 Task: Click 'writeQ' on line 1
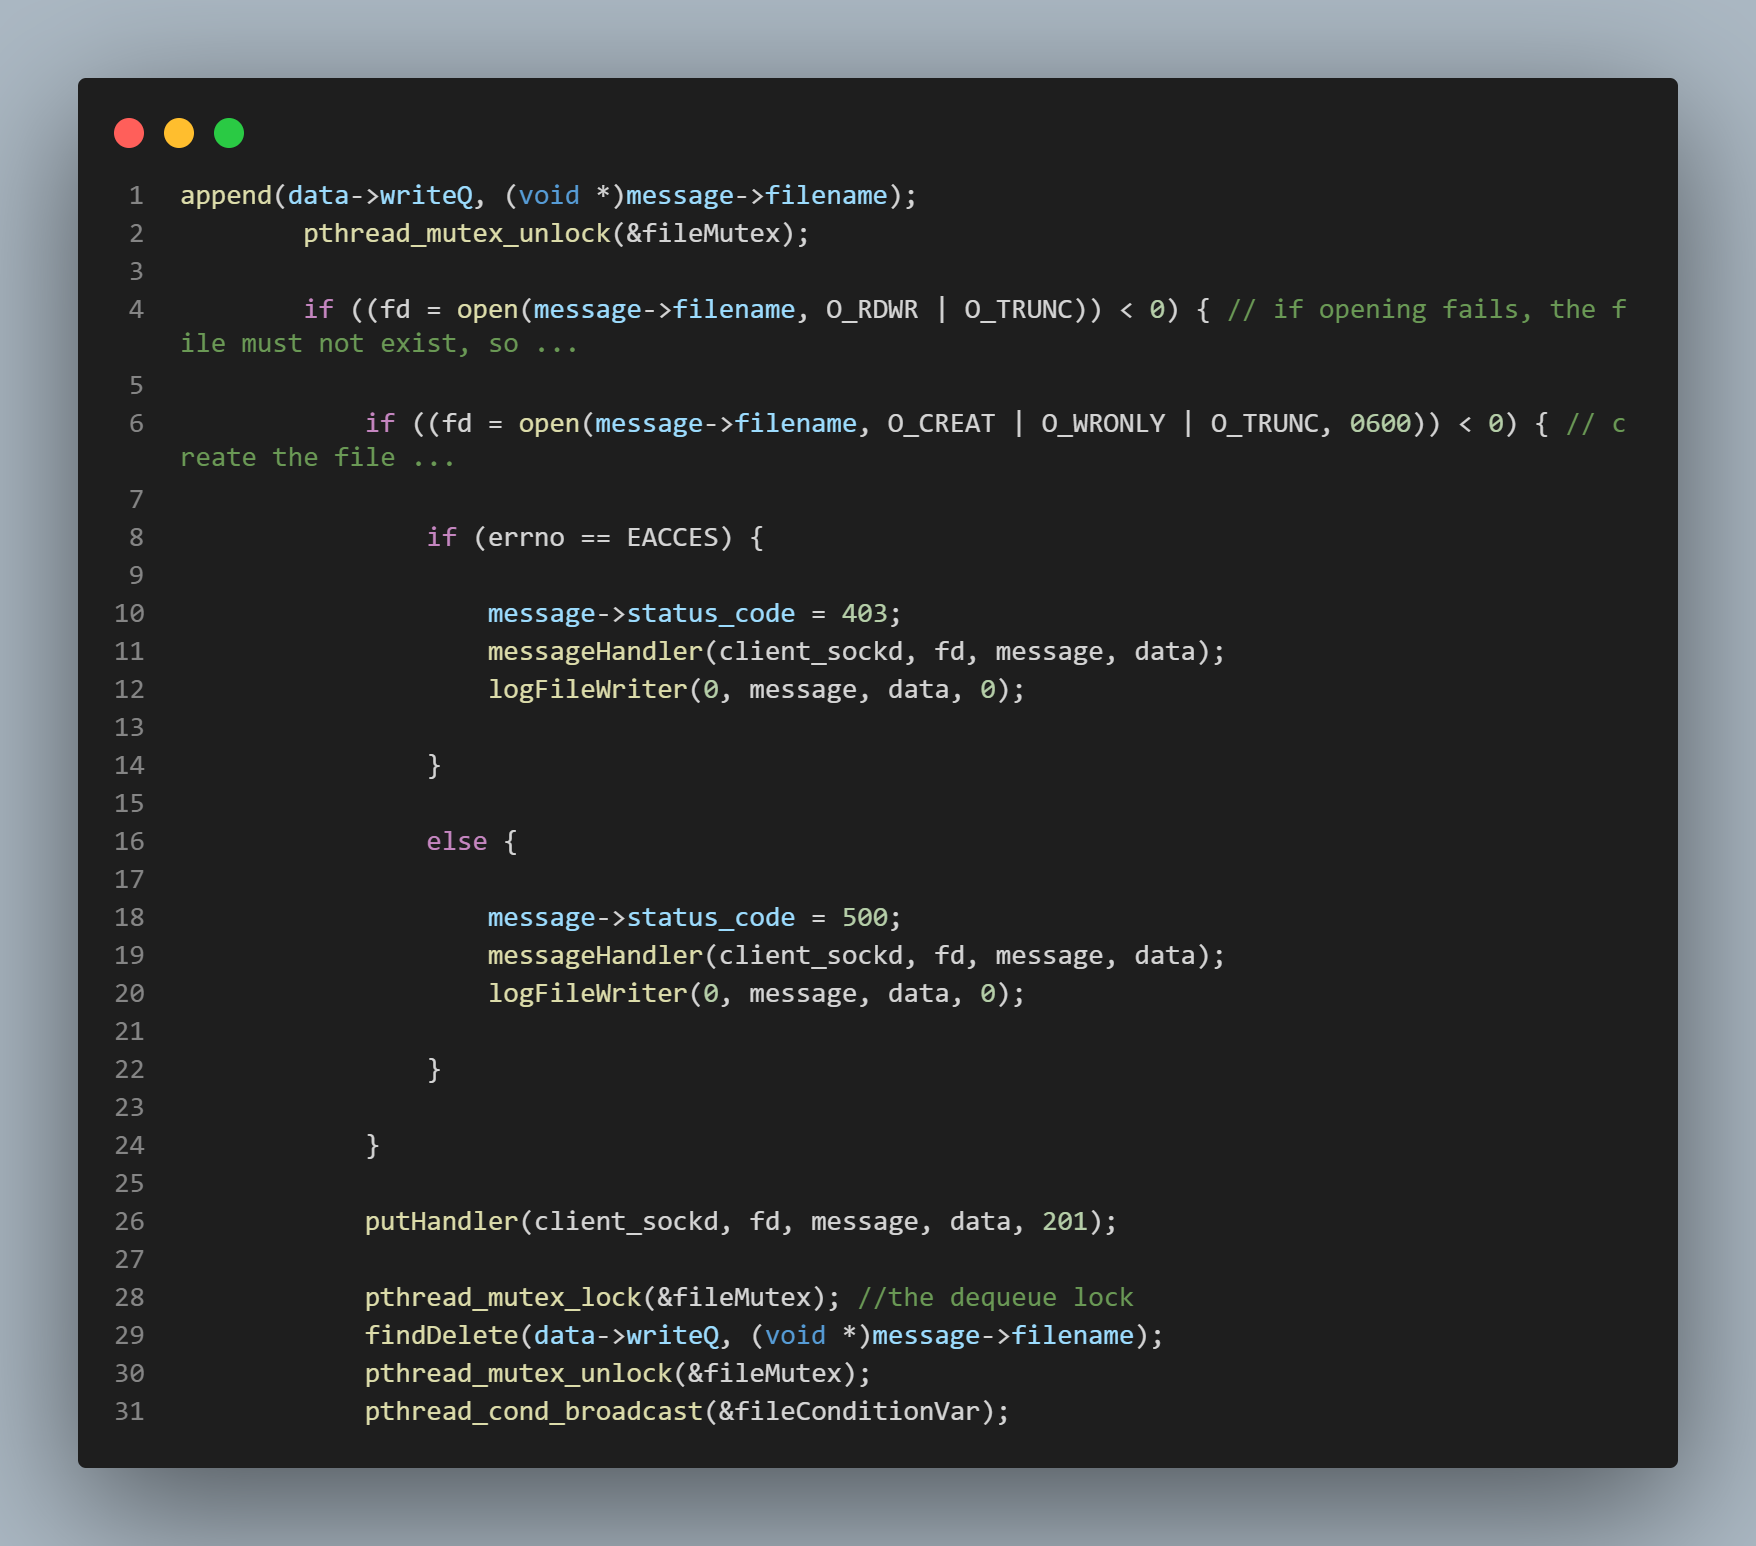coord(426,195)
